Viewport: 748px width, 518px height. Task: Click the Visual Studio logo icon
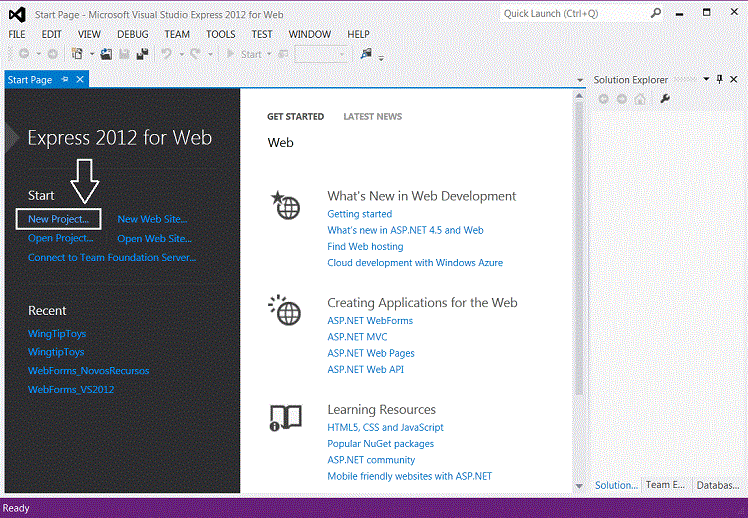tap(18, 15)
